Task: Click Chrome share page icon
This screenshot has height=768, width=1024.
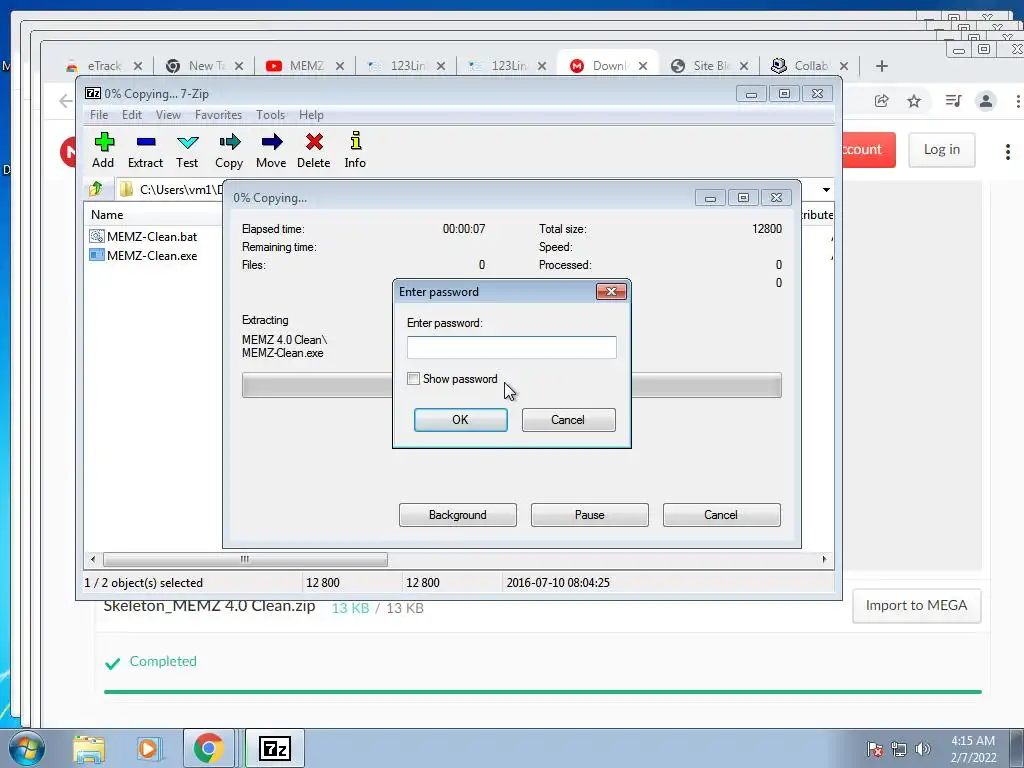Action: tap(882, 101)
